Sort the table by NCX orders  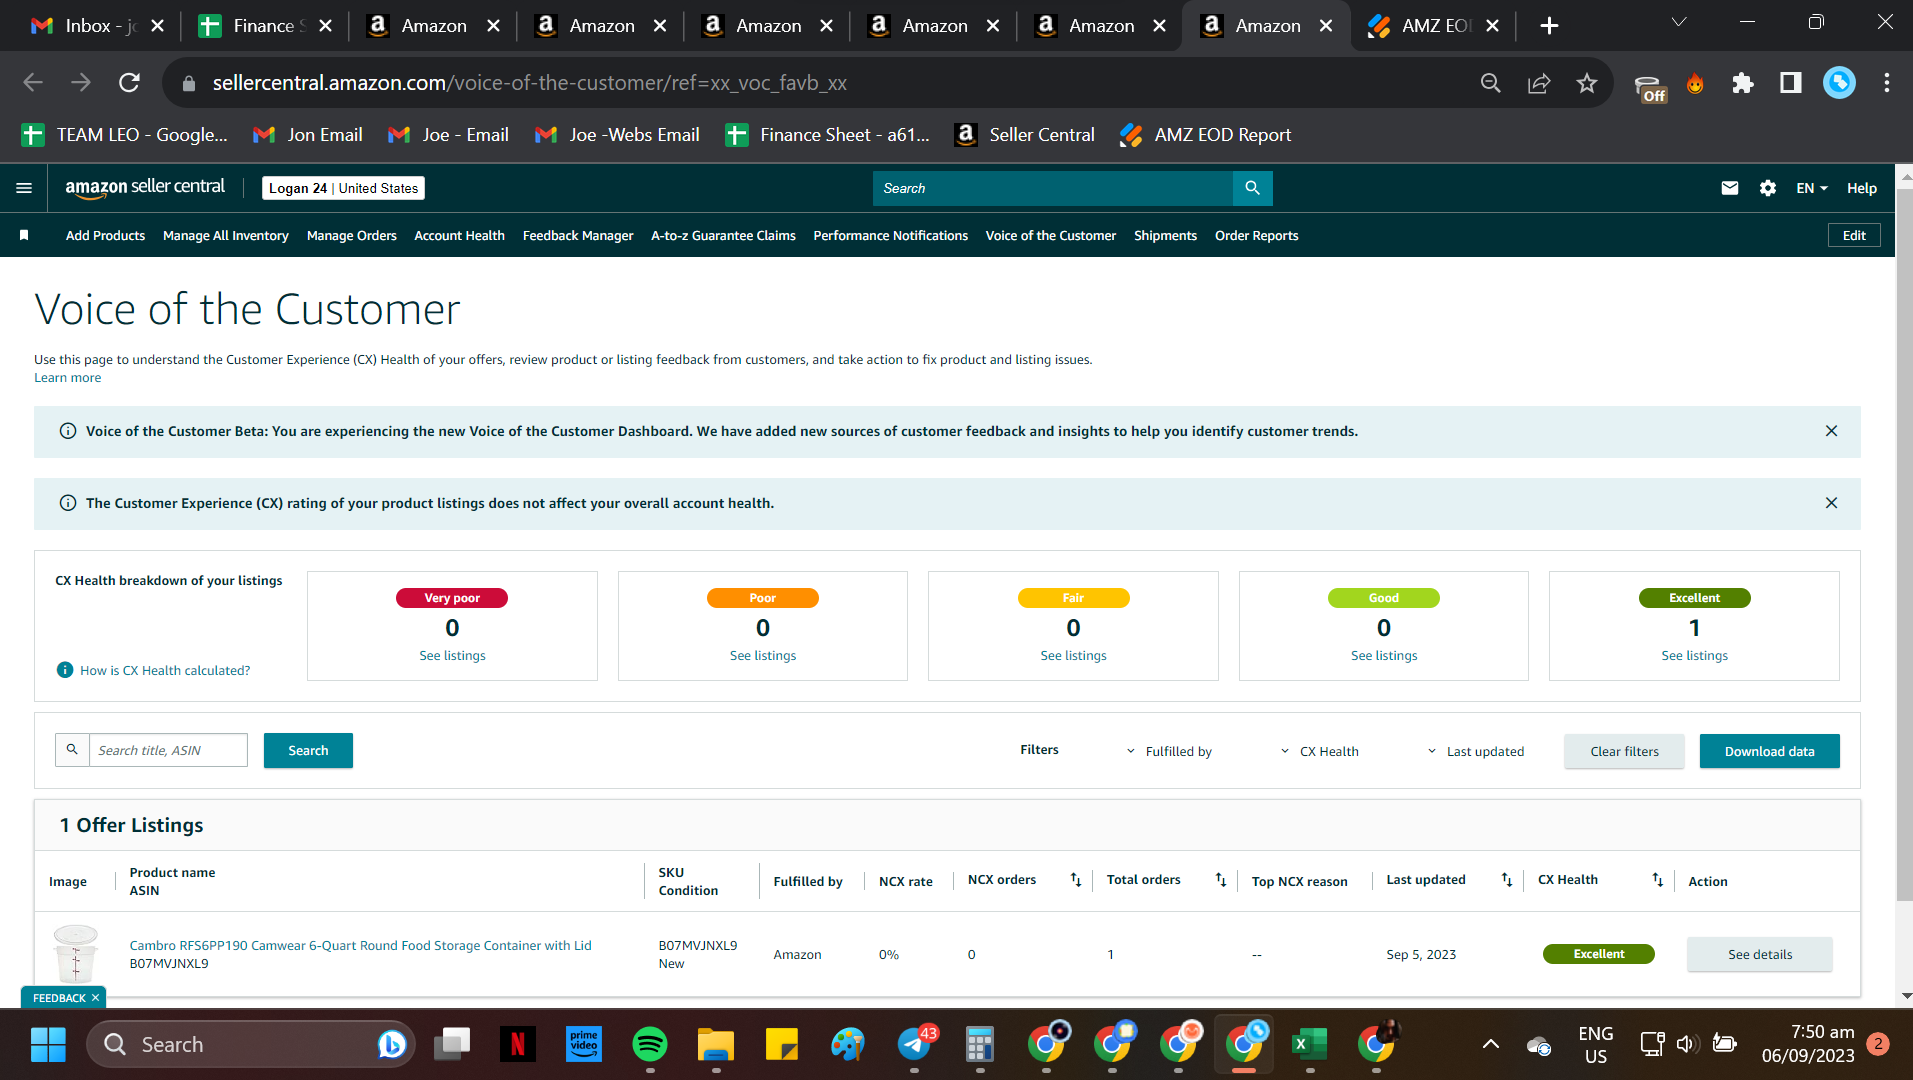coord(1076,880)
